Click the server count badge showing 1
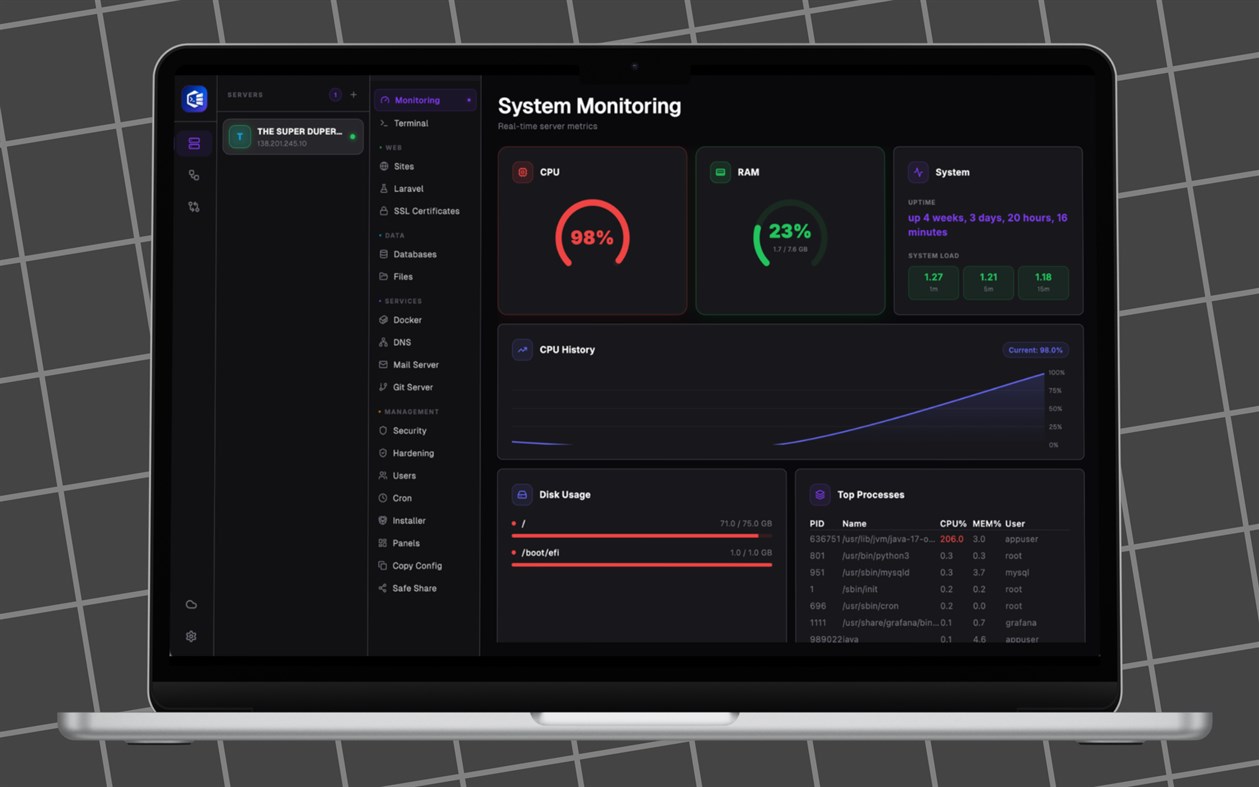The height and width of the screenshot is (787, 1259). [336, 95]
